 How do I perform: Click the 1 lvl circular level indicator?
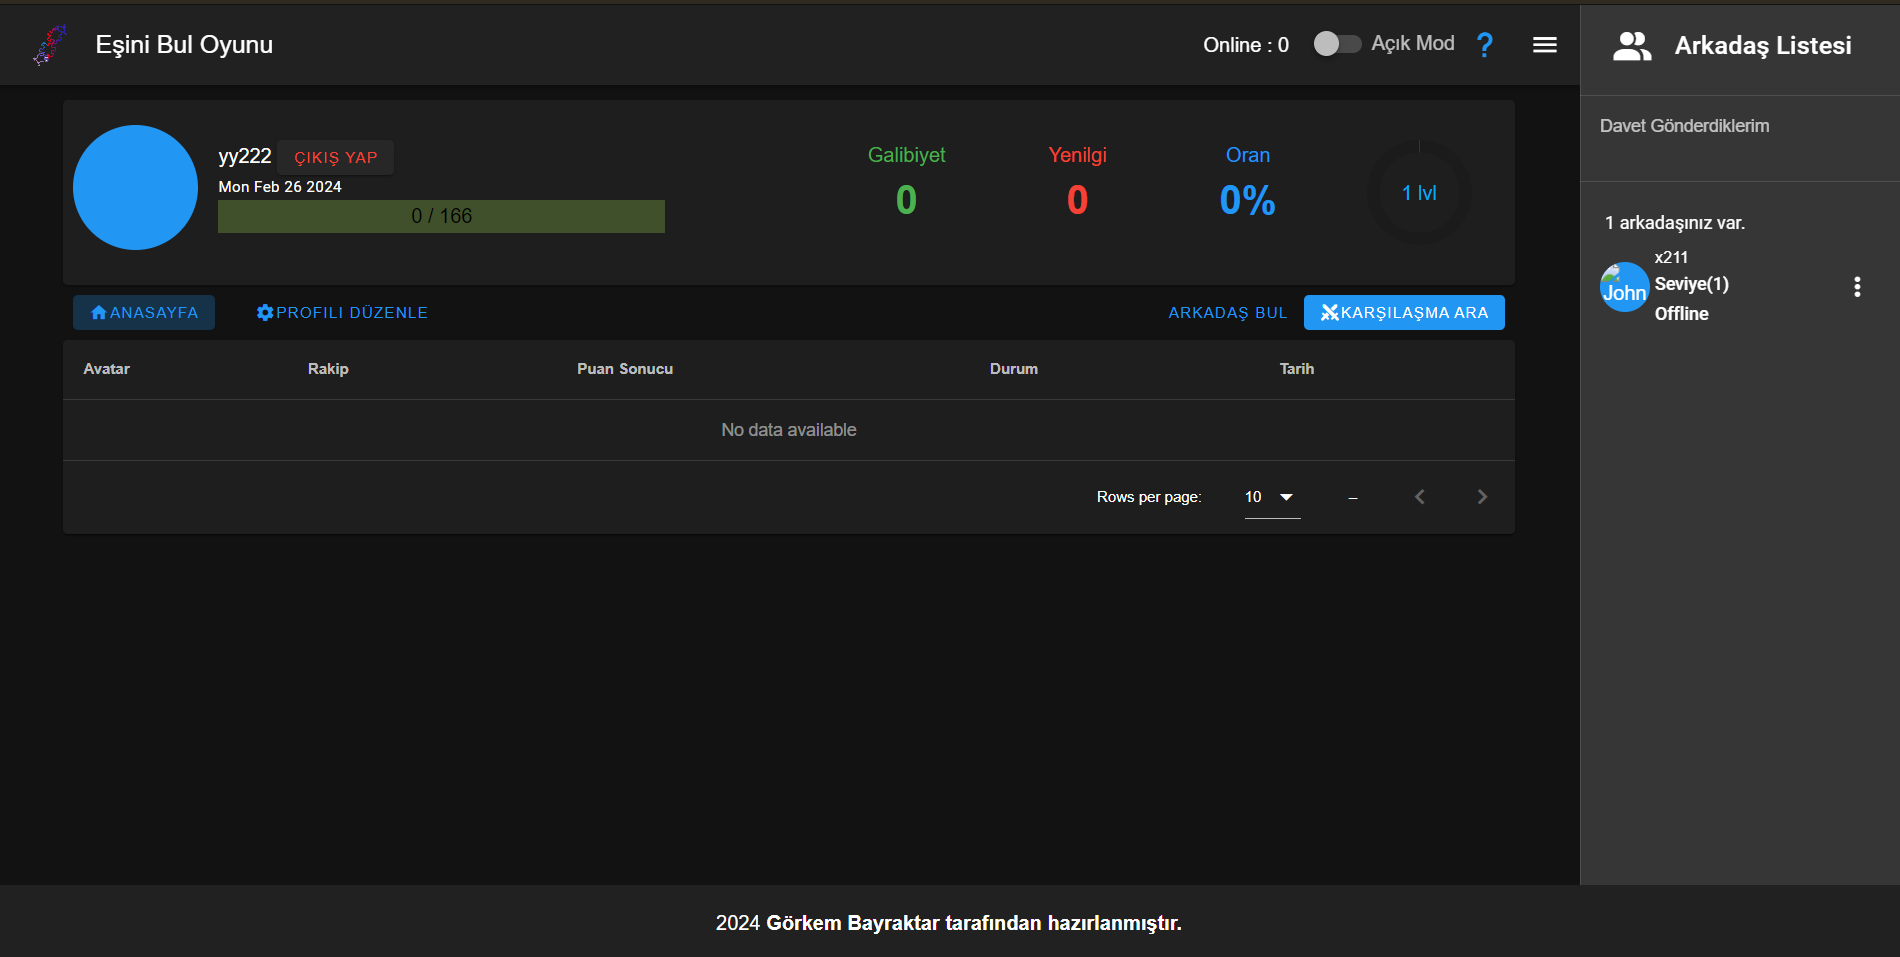tap(1419, 193)
